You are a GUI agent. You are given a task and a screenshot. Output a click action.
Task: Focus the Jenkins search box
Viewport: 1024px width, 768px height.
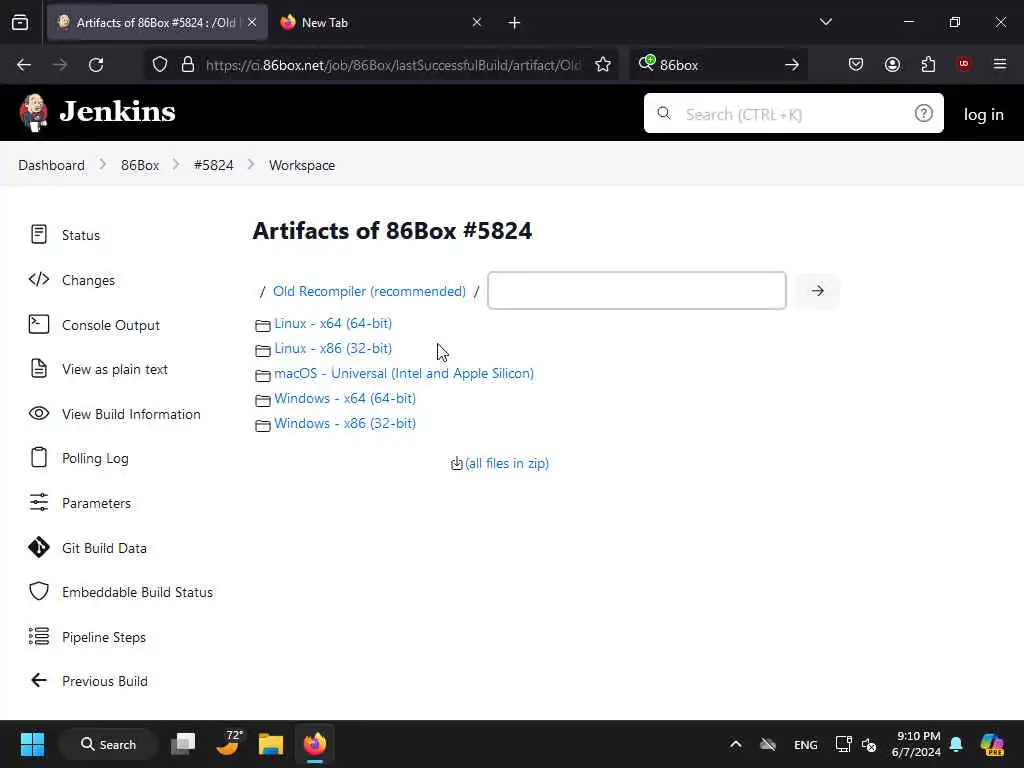793,114
